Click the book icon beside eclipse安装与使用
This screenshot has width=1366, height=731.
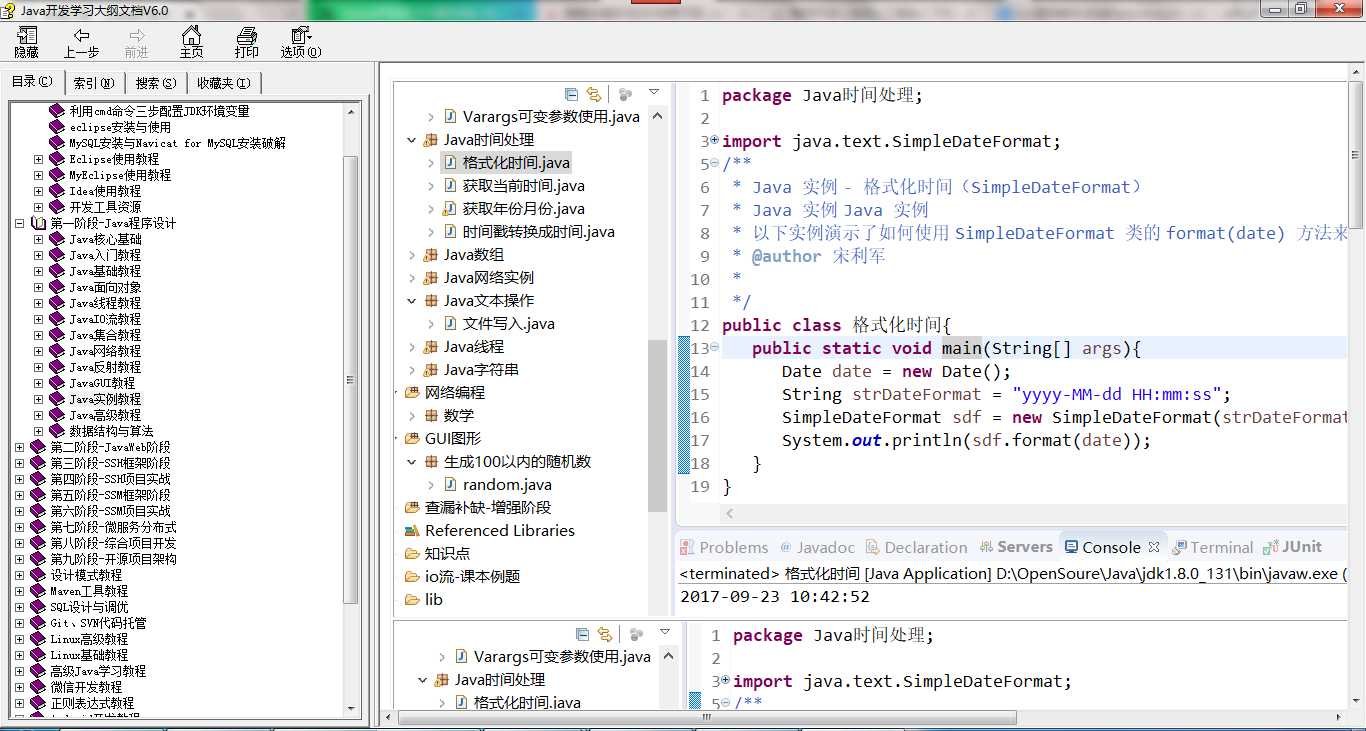57,127
